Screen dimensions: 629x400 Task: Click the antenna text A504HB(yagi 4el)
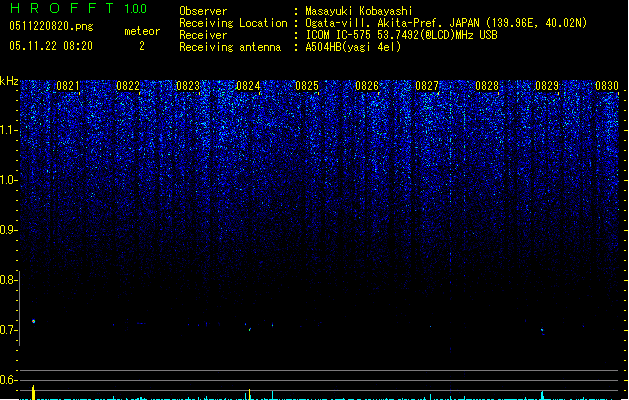pos(353,47)
